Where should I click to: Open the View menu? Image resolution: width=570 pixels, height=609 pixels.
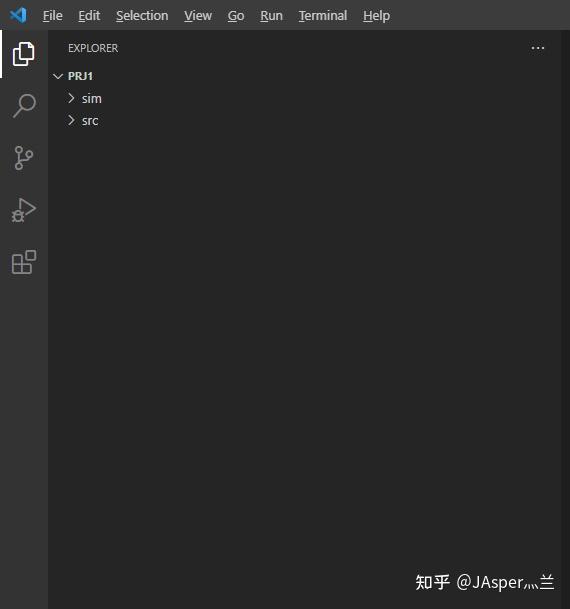pyautogui.click(x=198, y=16)
